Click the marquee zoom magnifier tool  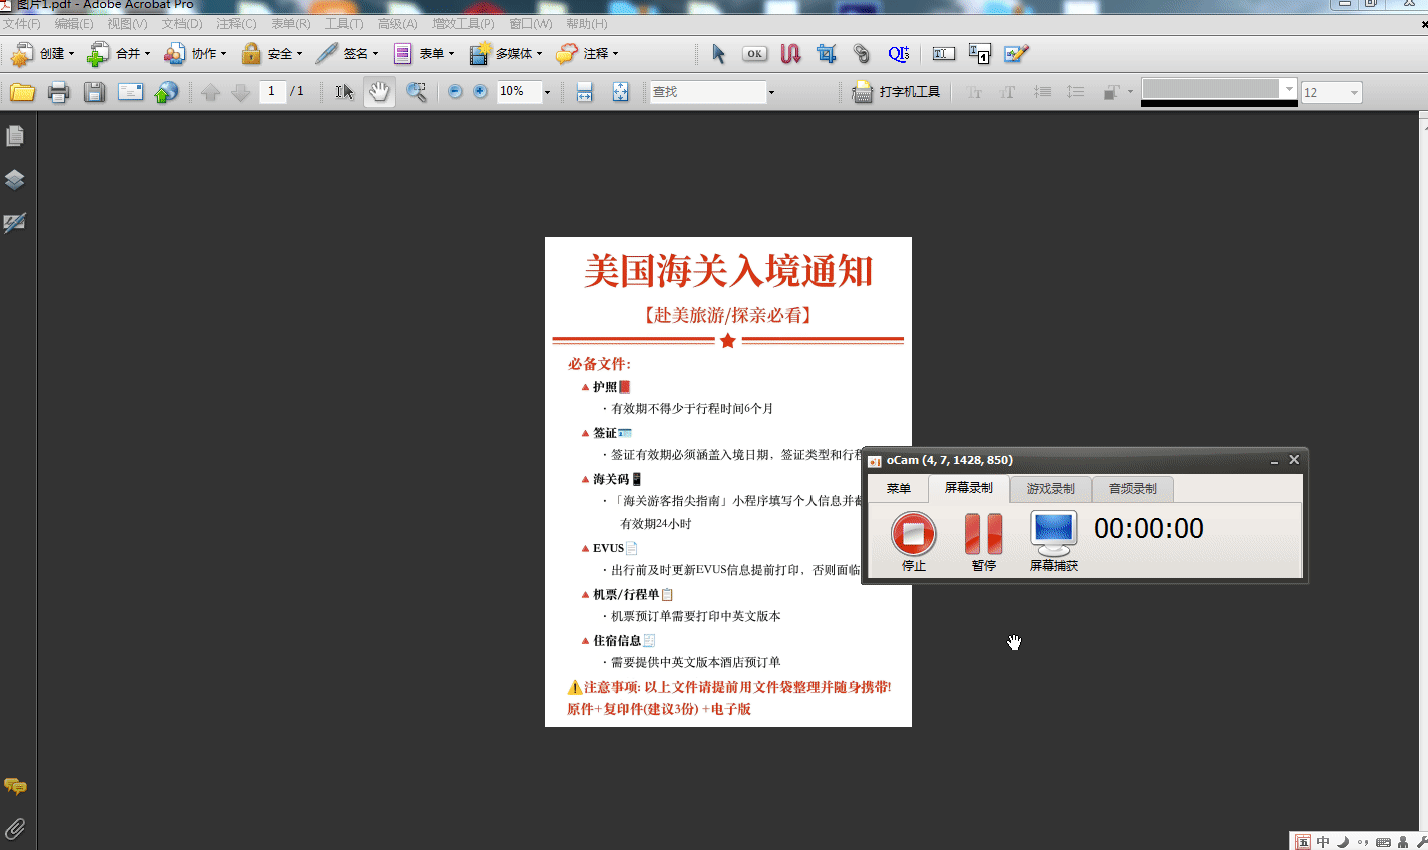[x=416, y=92]
